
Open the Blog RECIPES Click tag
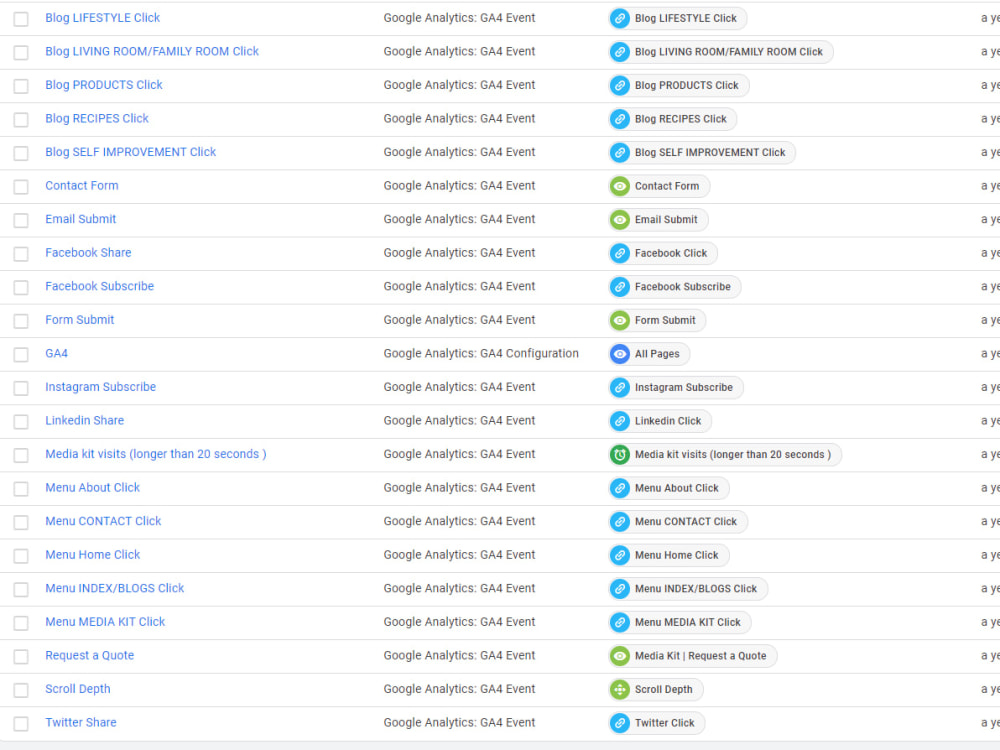point(97,119)
